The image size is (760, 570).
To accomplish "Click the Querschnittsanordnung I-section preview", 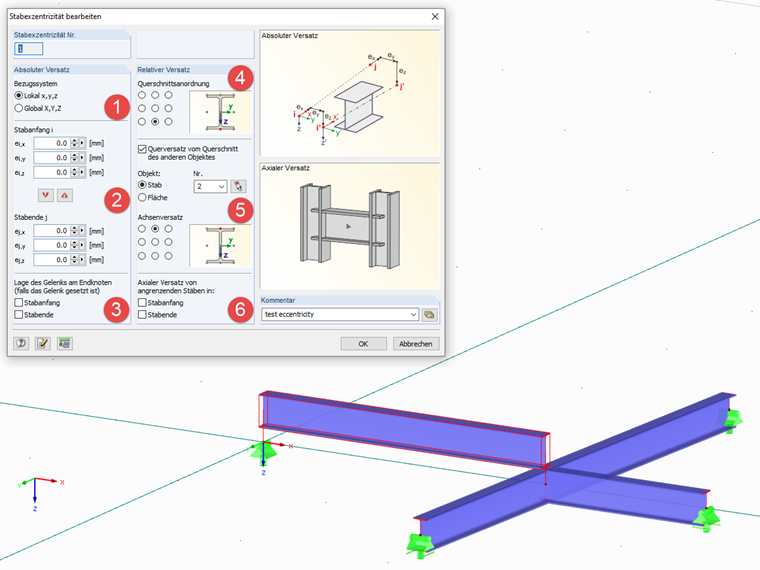I will (x=220, y=112).
